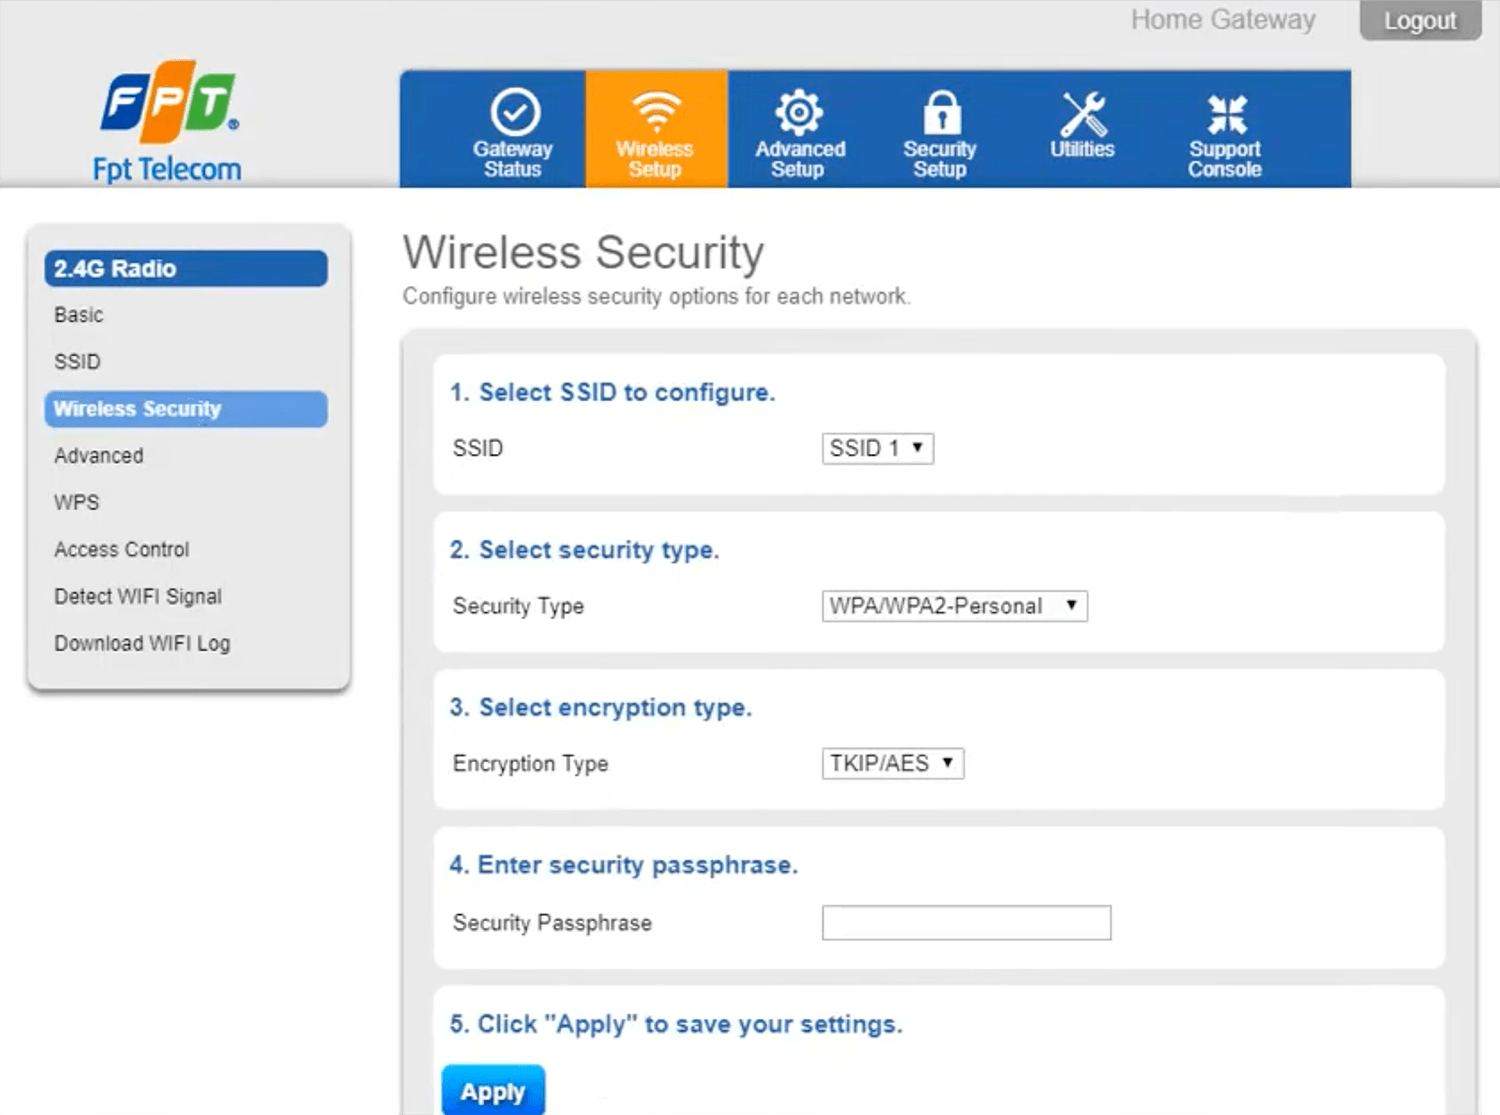The width and height of the screenshot is (1500, 1115).
Task: Focus the Security Passphrase input field
Action: pos(966,922)
